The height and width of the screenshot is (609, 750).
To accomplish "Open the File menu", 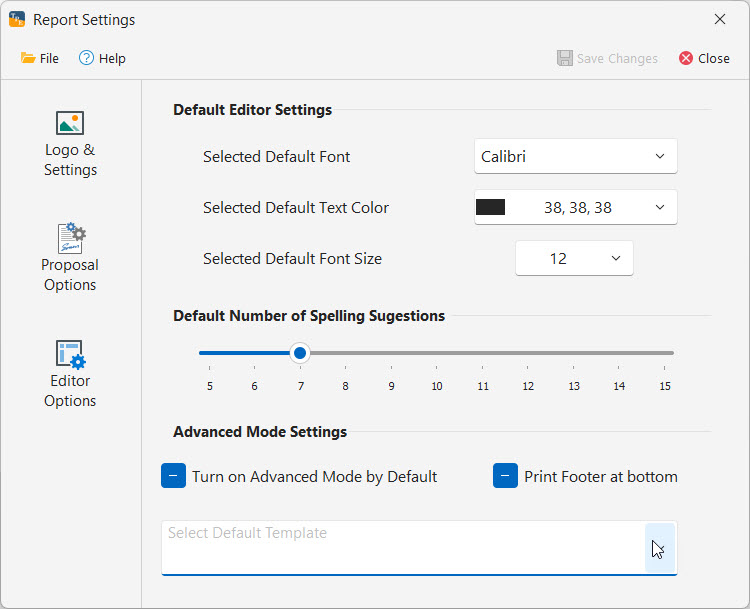I will click(40, 58).
